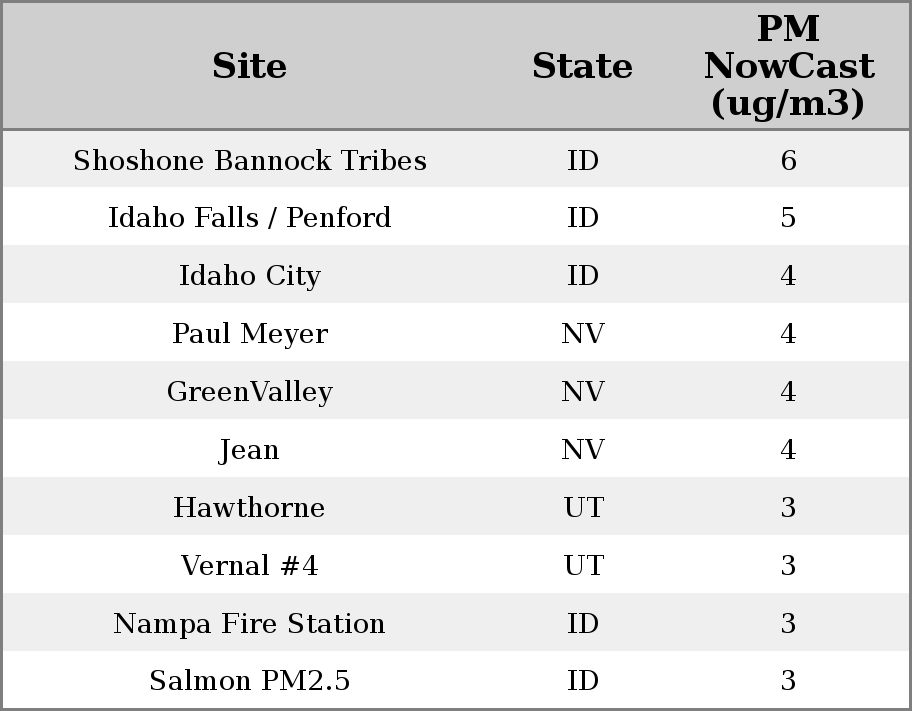Click the PM value 6 for Shoshone Bannock
Screen dimensions: 912x711
pos(788,160)
